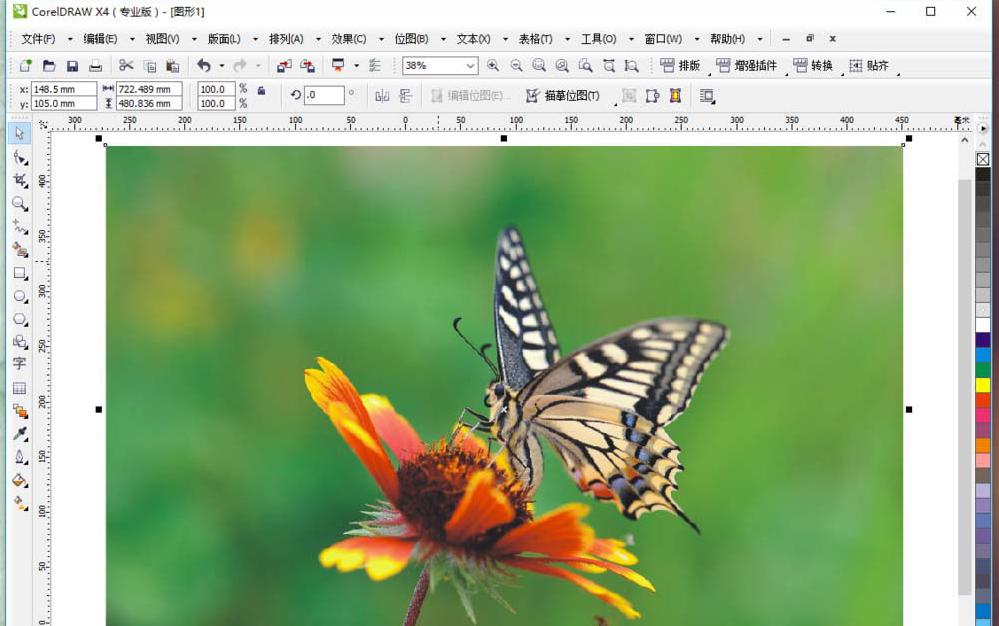This screenshot has width=999, height=626.
Task: Pick the yellow palette swatch
Action: coord(983,385)
